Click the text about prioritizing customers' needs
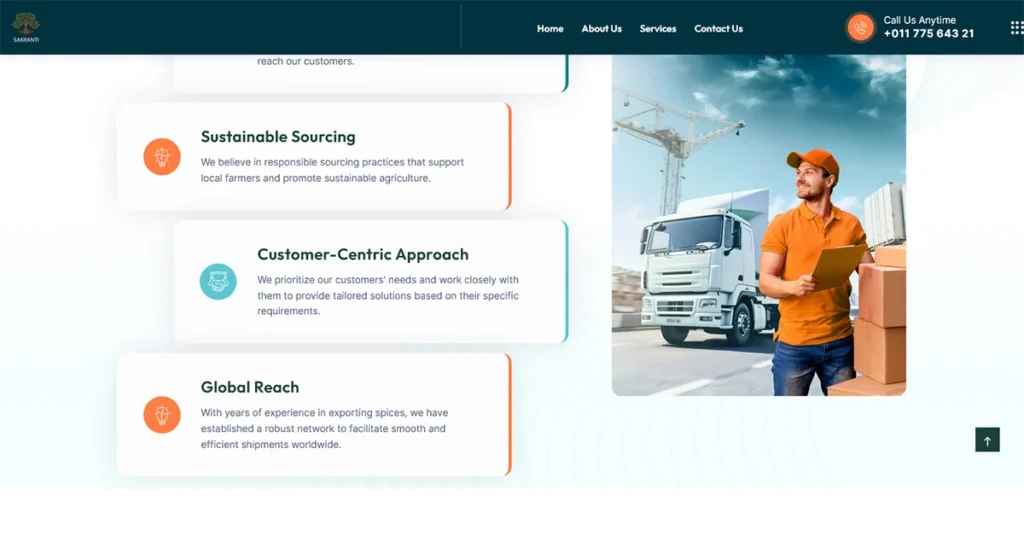The width and height of the screenshot is (1024, 536). 388,295
